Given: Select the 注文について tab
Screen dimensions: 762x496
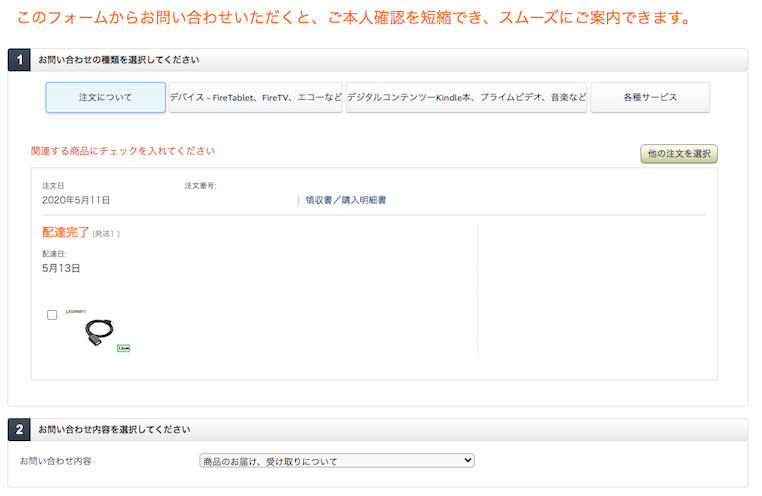Looking at the screenshot, I should (x=106, y=98).
